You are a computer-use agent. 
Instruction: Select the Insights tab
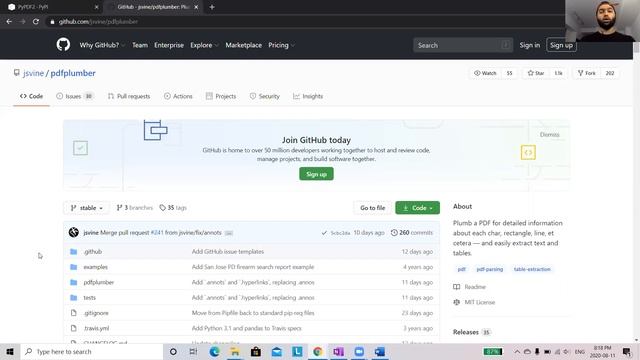pyautogui.click(x=308, y=96)
